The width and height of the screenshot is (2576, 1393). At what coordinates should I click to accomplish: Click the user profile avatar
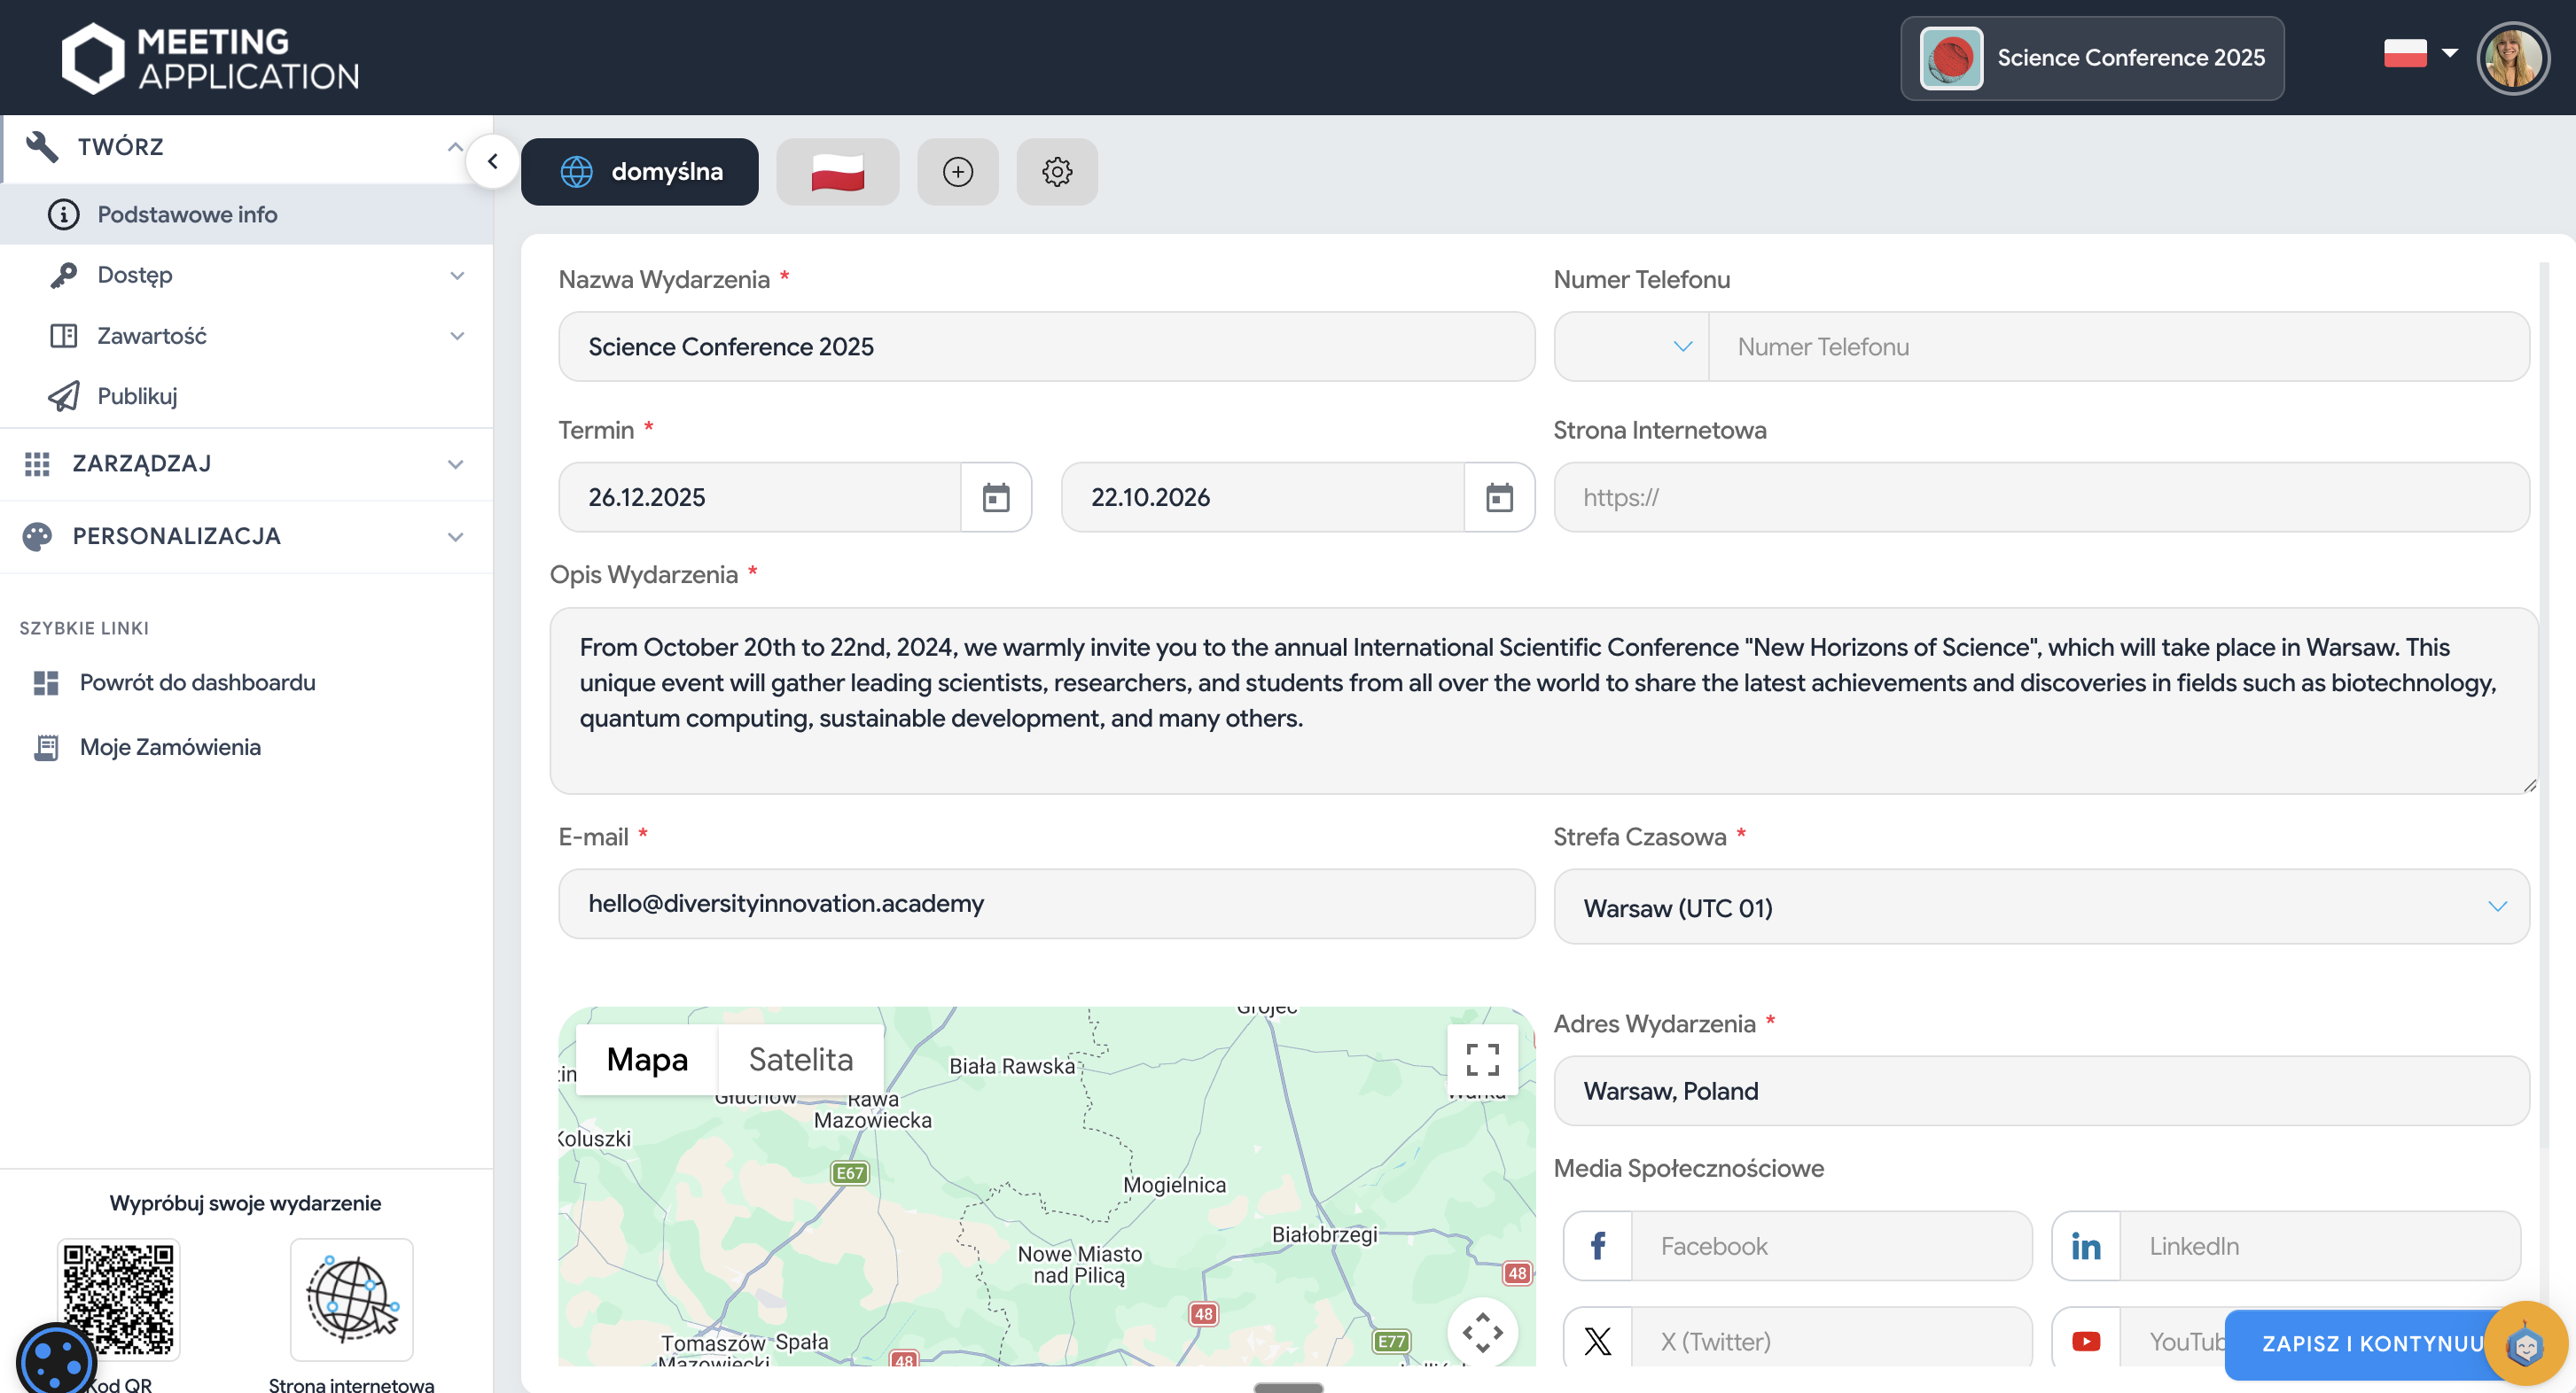[2512, 58]
